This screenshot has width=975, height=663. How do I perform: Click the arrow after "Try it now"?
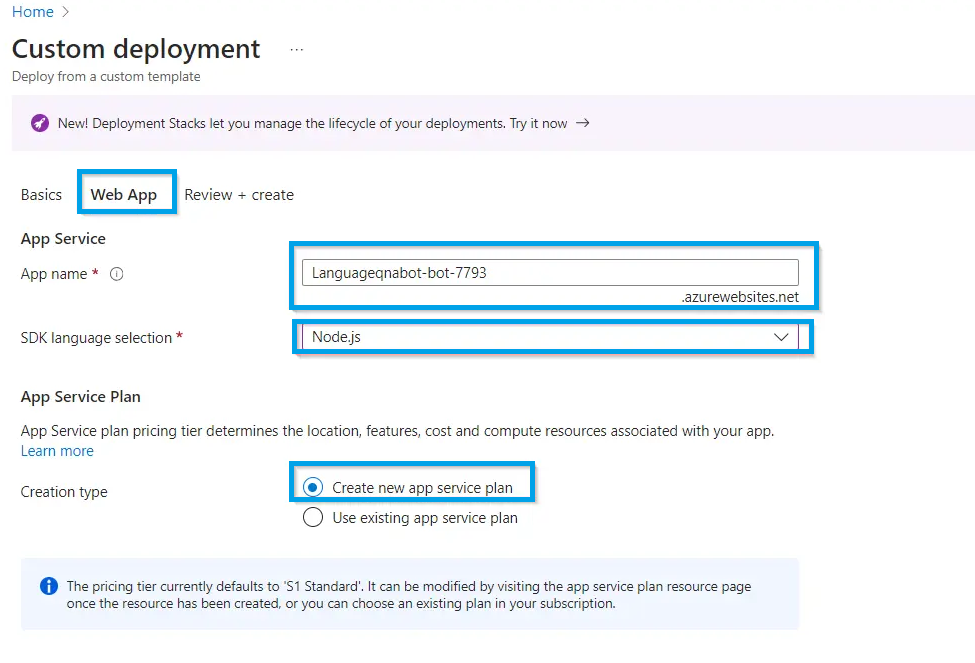coord(583,123)
